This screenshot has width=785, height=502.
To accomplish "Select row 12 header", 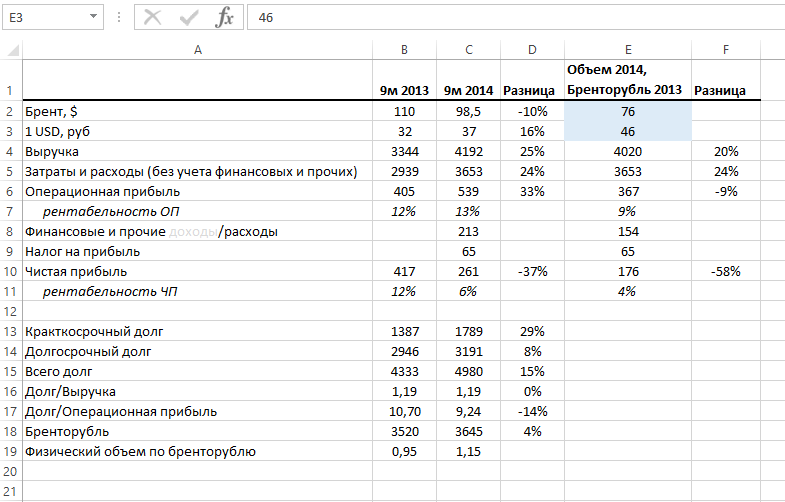I will (x=11, y=311).
